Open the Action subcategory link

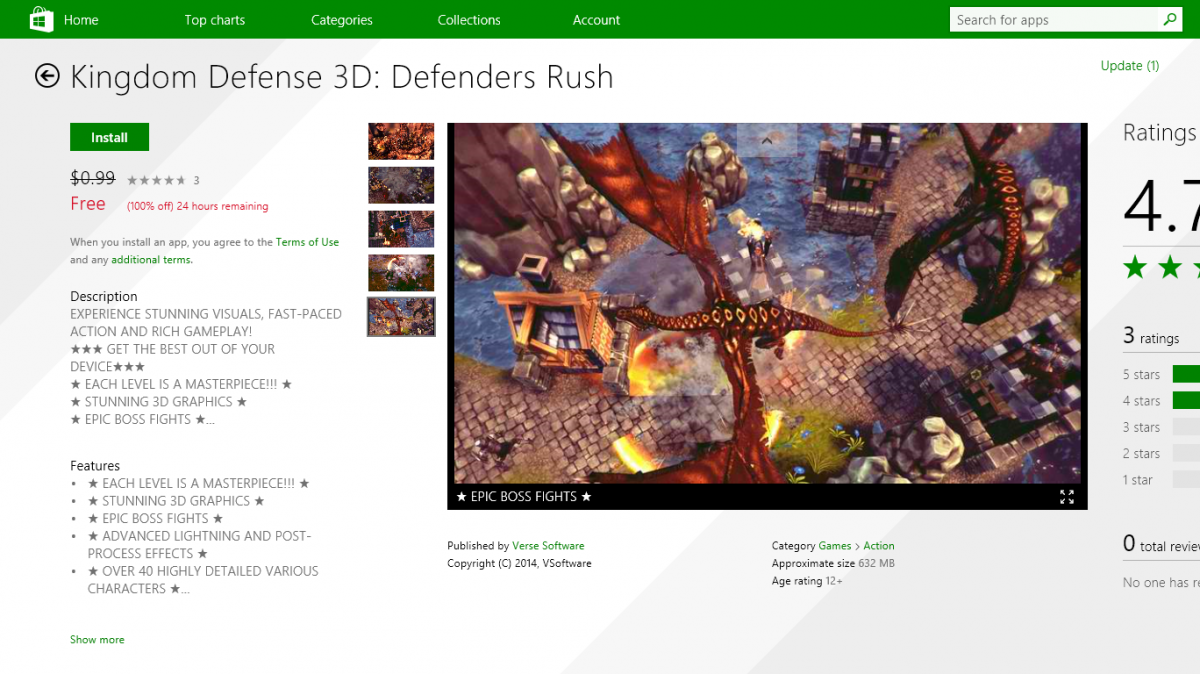click(x=879, y=546)
